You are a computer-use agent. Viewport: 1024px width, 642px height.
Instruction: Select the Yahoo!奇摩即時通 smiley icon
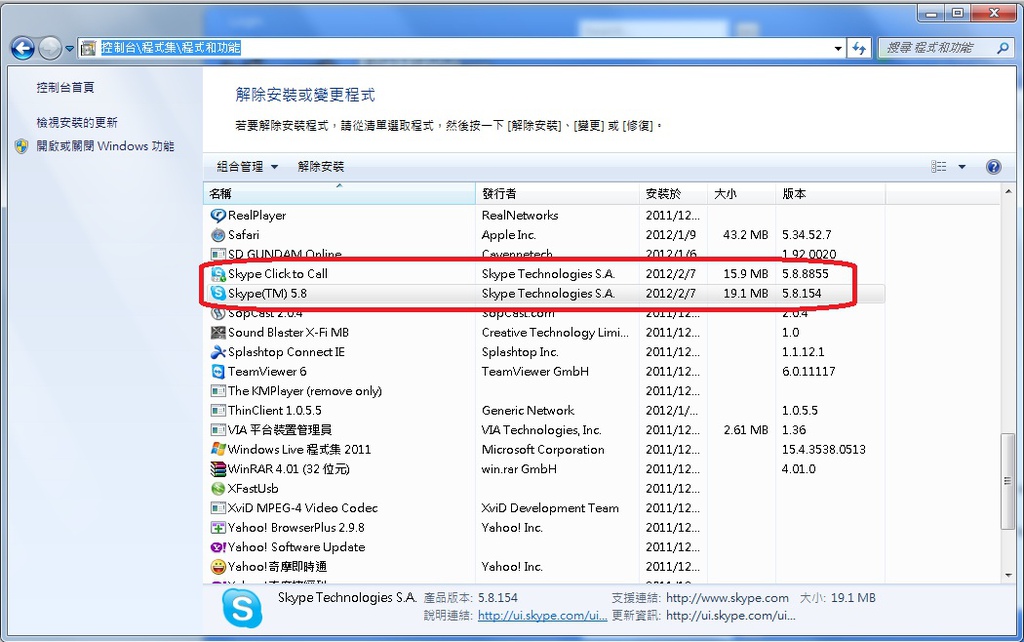coord(217,567)
